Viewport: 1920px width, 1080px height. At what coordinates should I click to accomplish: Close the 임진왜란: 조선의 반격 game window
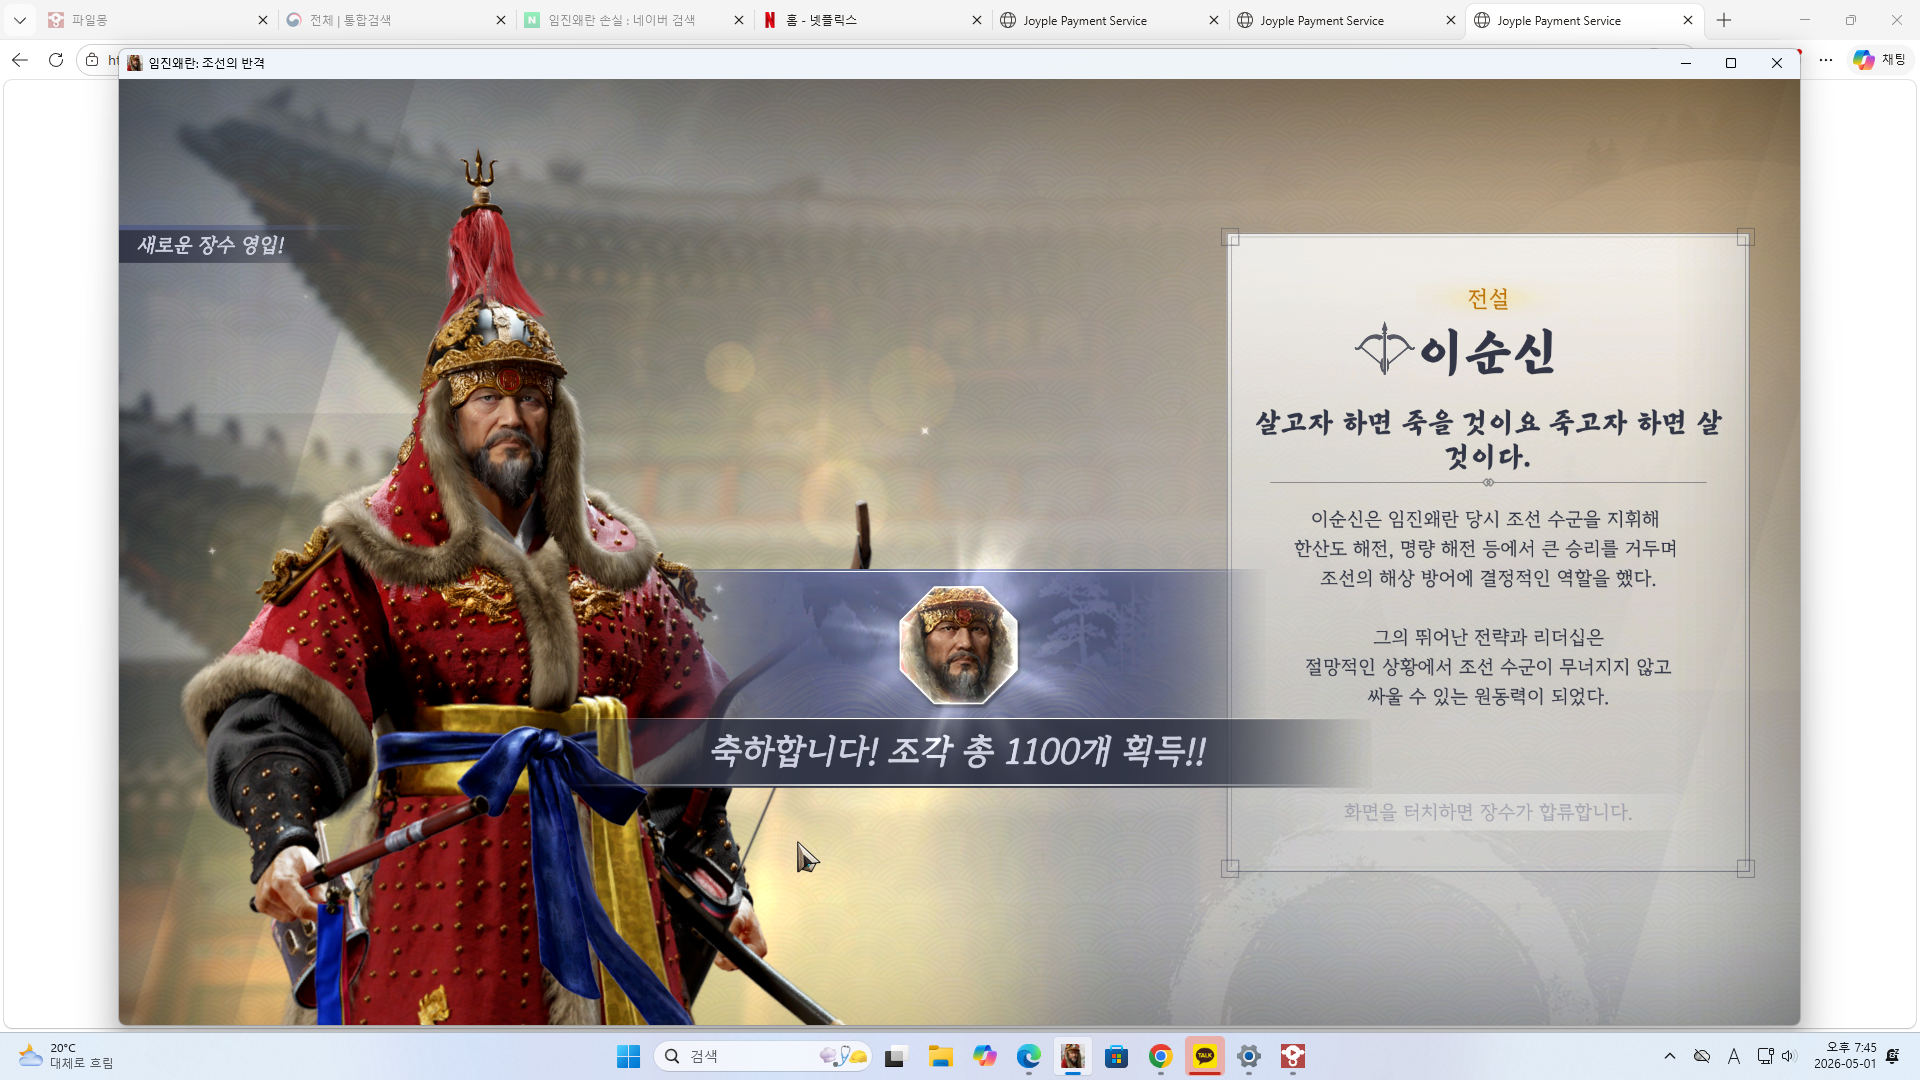click(x=1777, y=63)
